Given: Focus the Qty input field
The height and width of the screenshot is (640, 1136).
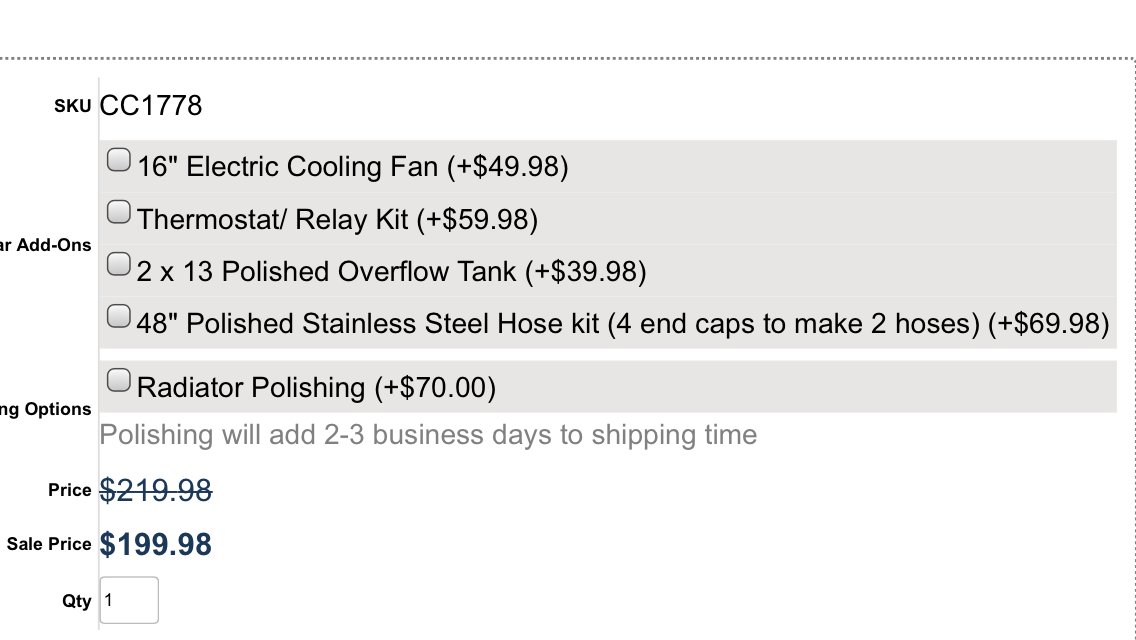Looking at the screenshot, I should [129, 600].
